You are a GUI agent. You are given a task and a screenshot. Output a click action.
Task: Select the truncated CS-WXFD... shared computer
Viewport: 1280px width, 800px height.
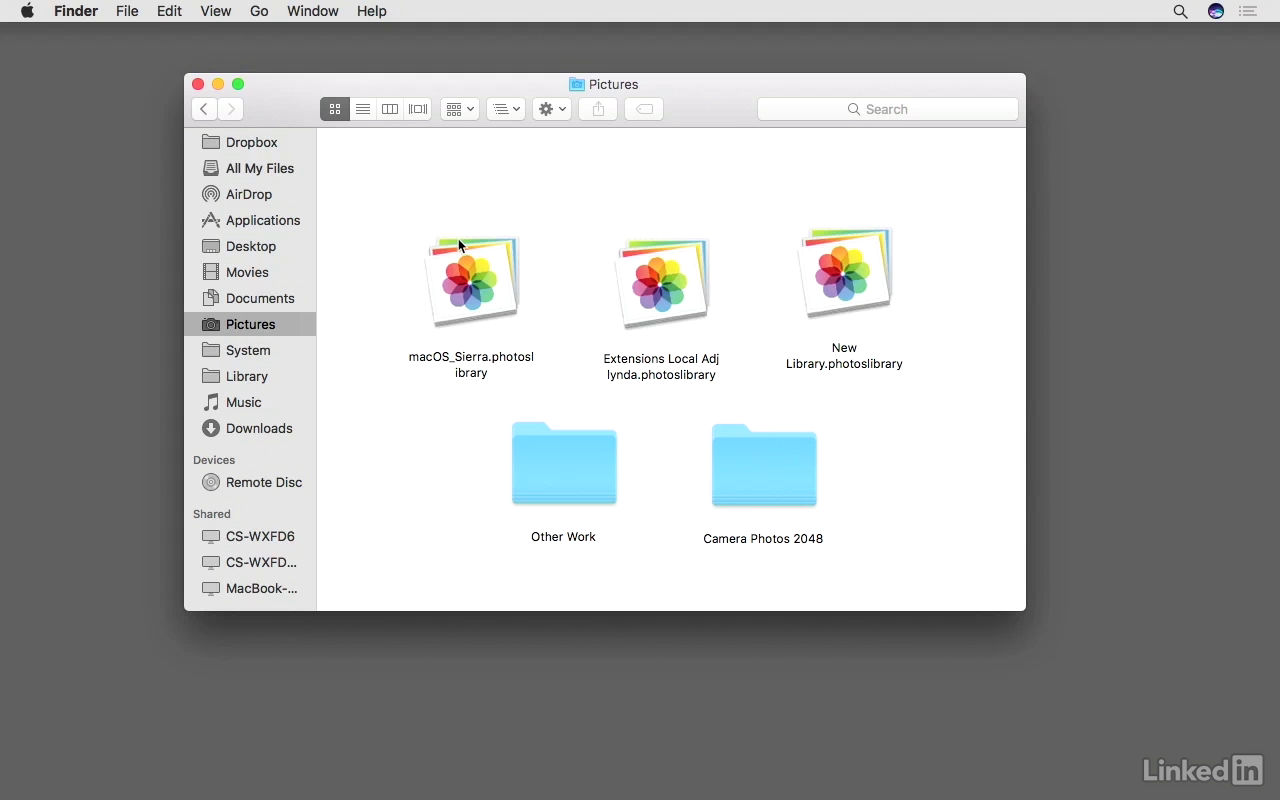click(x=250, y=562)
